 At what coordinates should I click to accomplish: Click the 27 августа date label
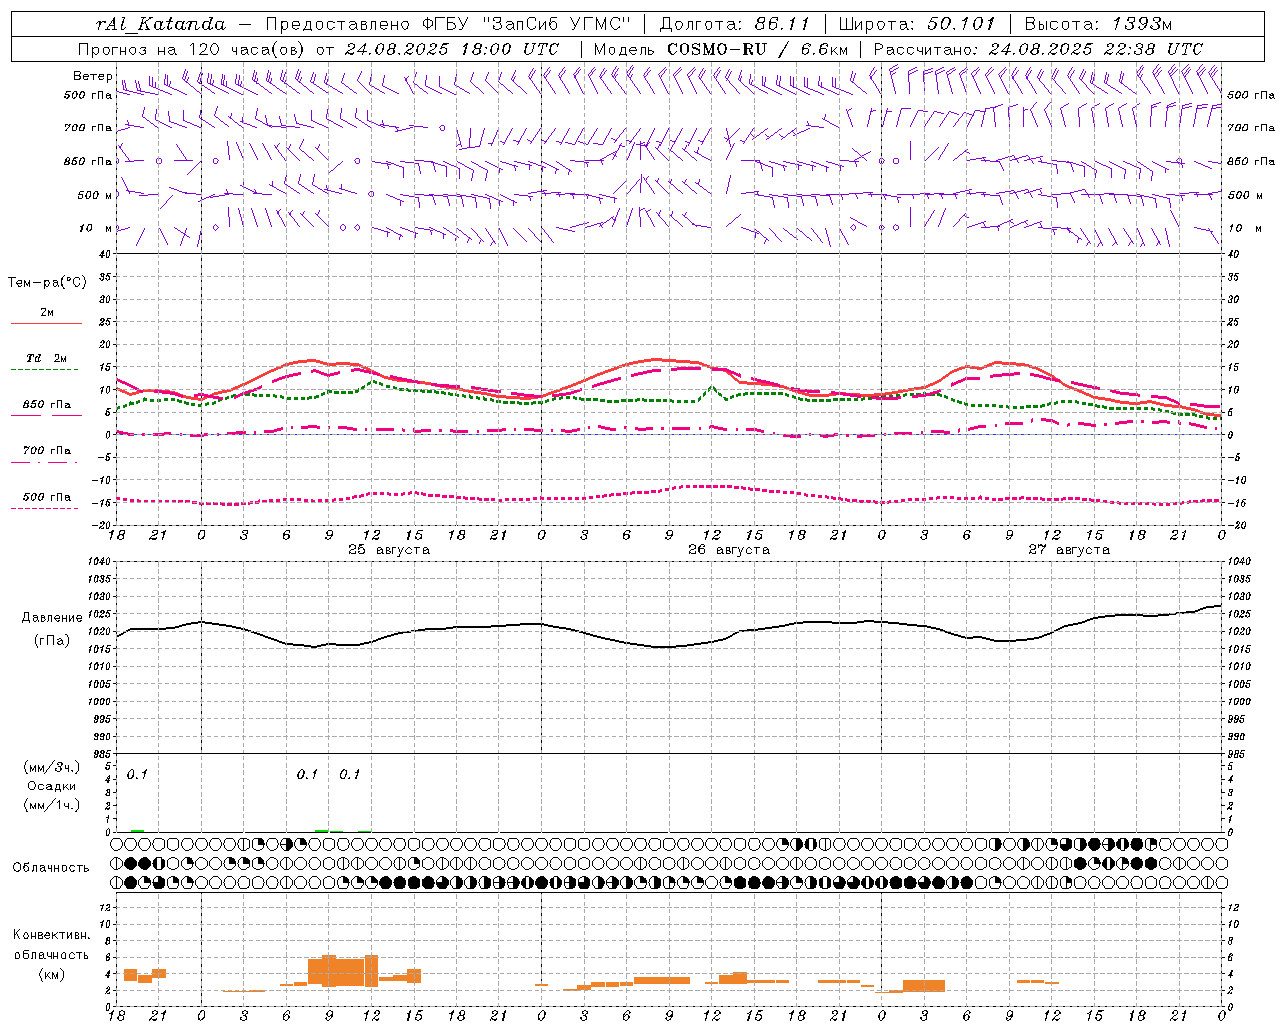(x=1069, y=550)
